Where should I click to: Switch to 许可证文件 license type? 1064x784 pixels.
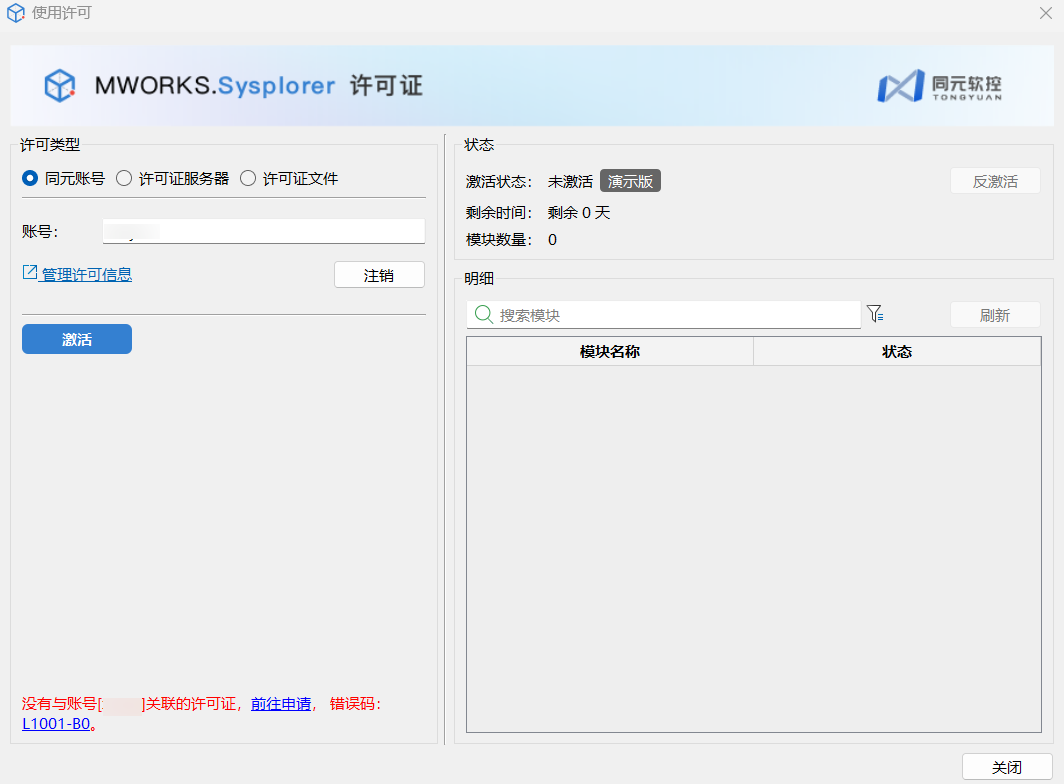[248, 179]
